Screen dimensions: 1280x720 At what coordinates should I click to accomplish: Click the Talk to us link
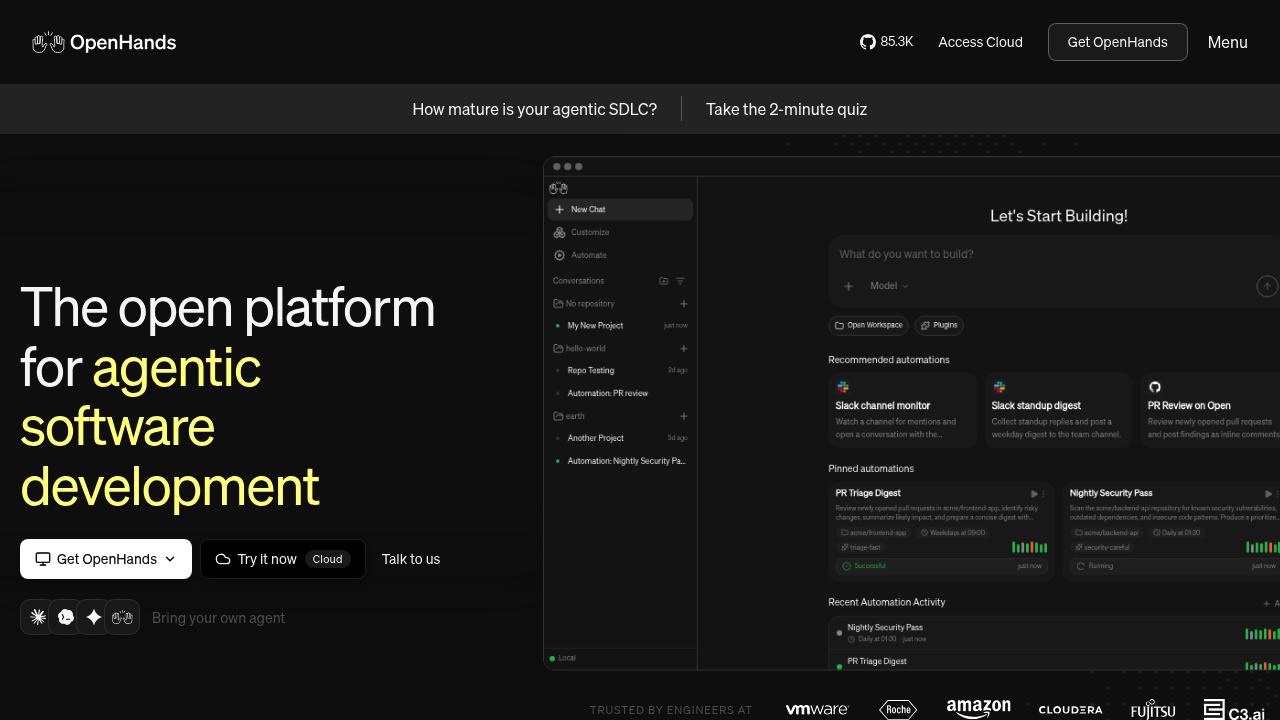tap(411, 559)
